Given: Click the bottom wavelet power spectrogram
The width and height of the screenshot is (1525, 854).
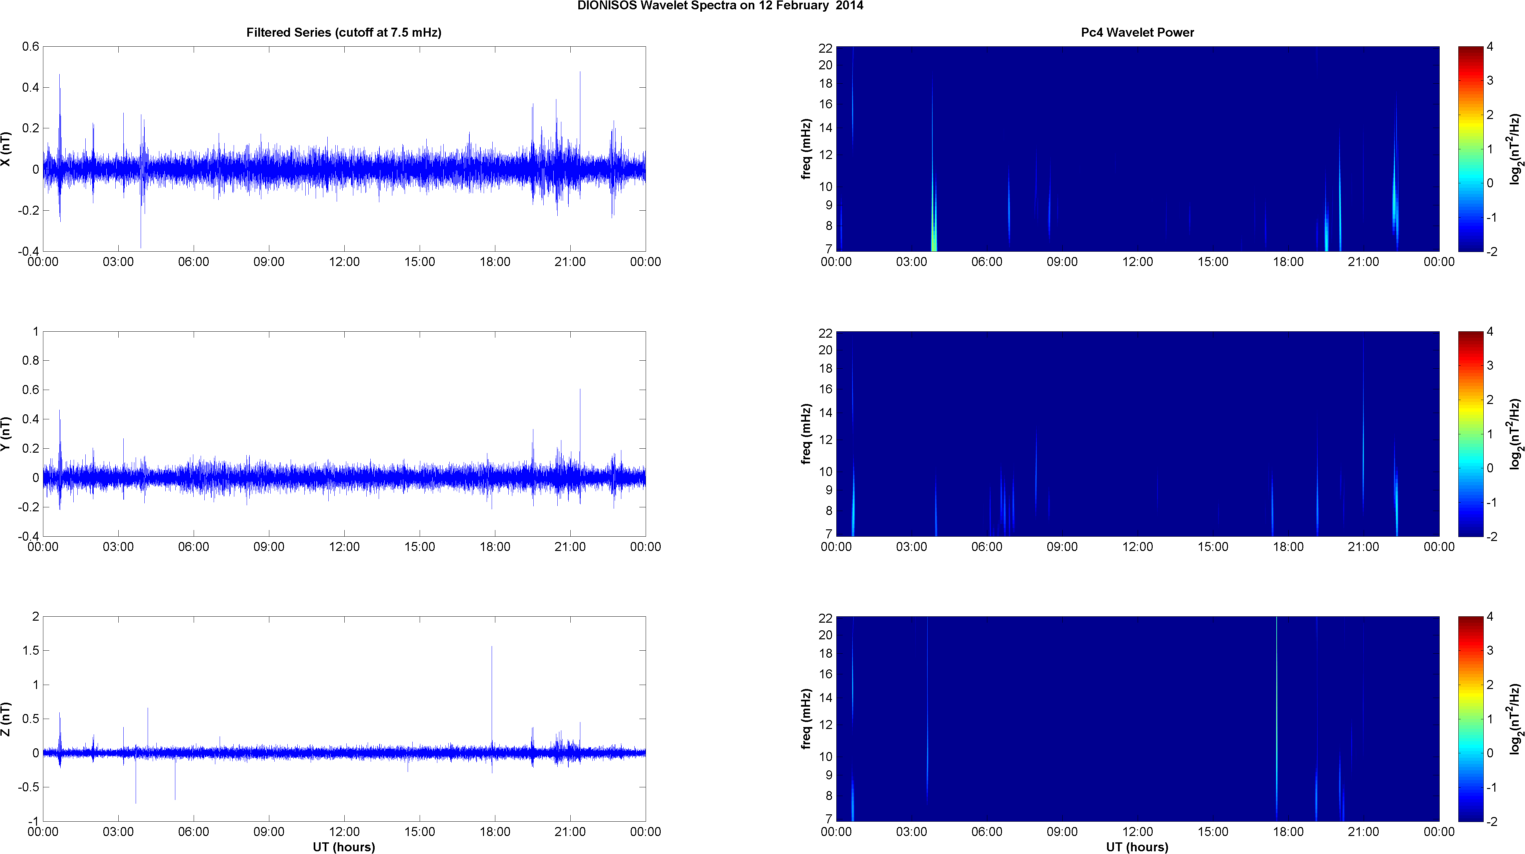Looking at the screenshot, I should (1137, 719).
